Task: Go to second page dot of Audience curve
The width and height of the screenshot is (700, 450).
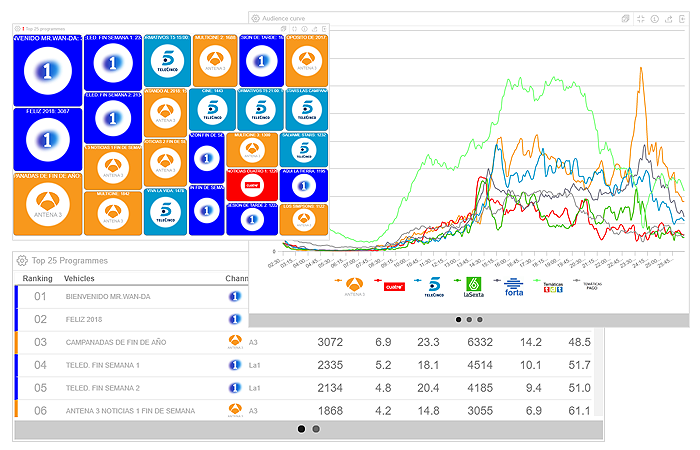Action: 469,320
